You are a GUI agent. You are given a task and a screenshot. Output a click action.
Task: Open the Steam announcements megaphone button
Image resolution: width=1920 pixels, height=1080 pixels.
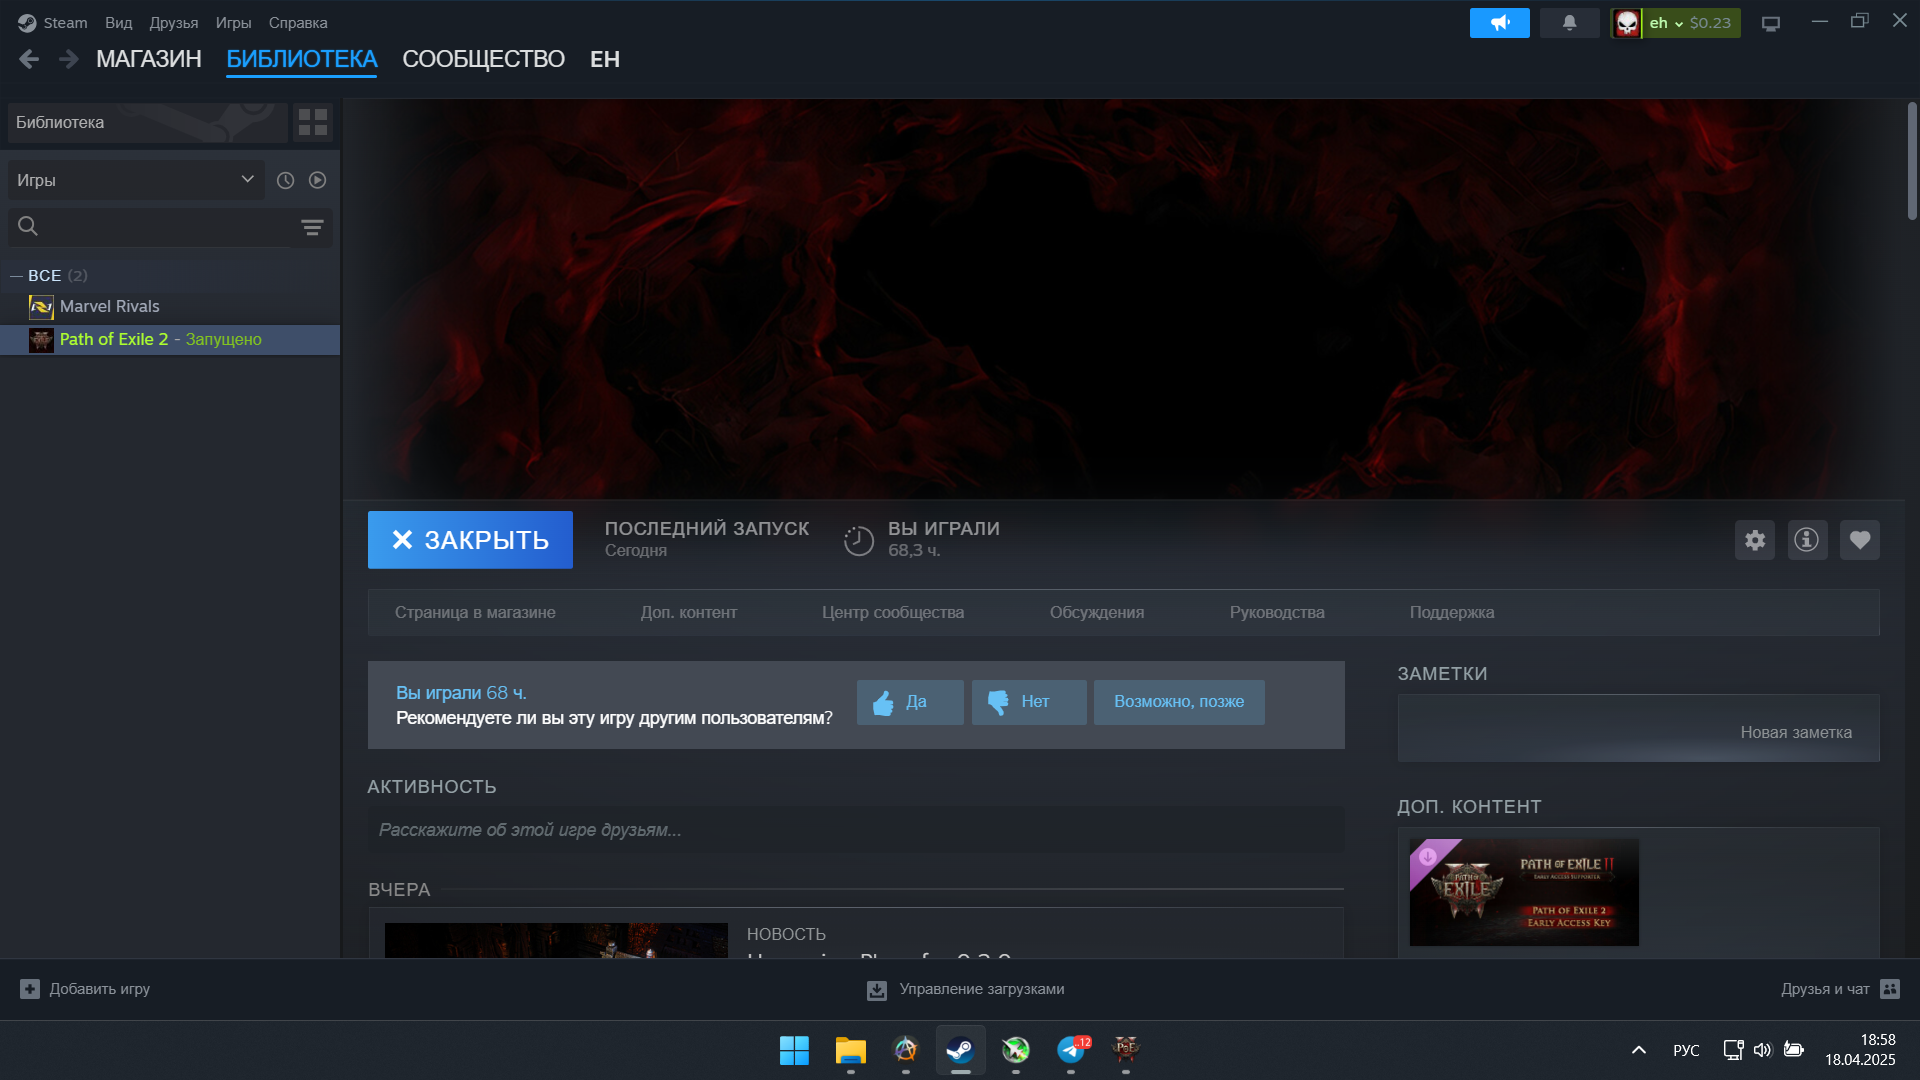point(1499,23)
